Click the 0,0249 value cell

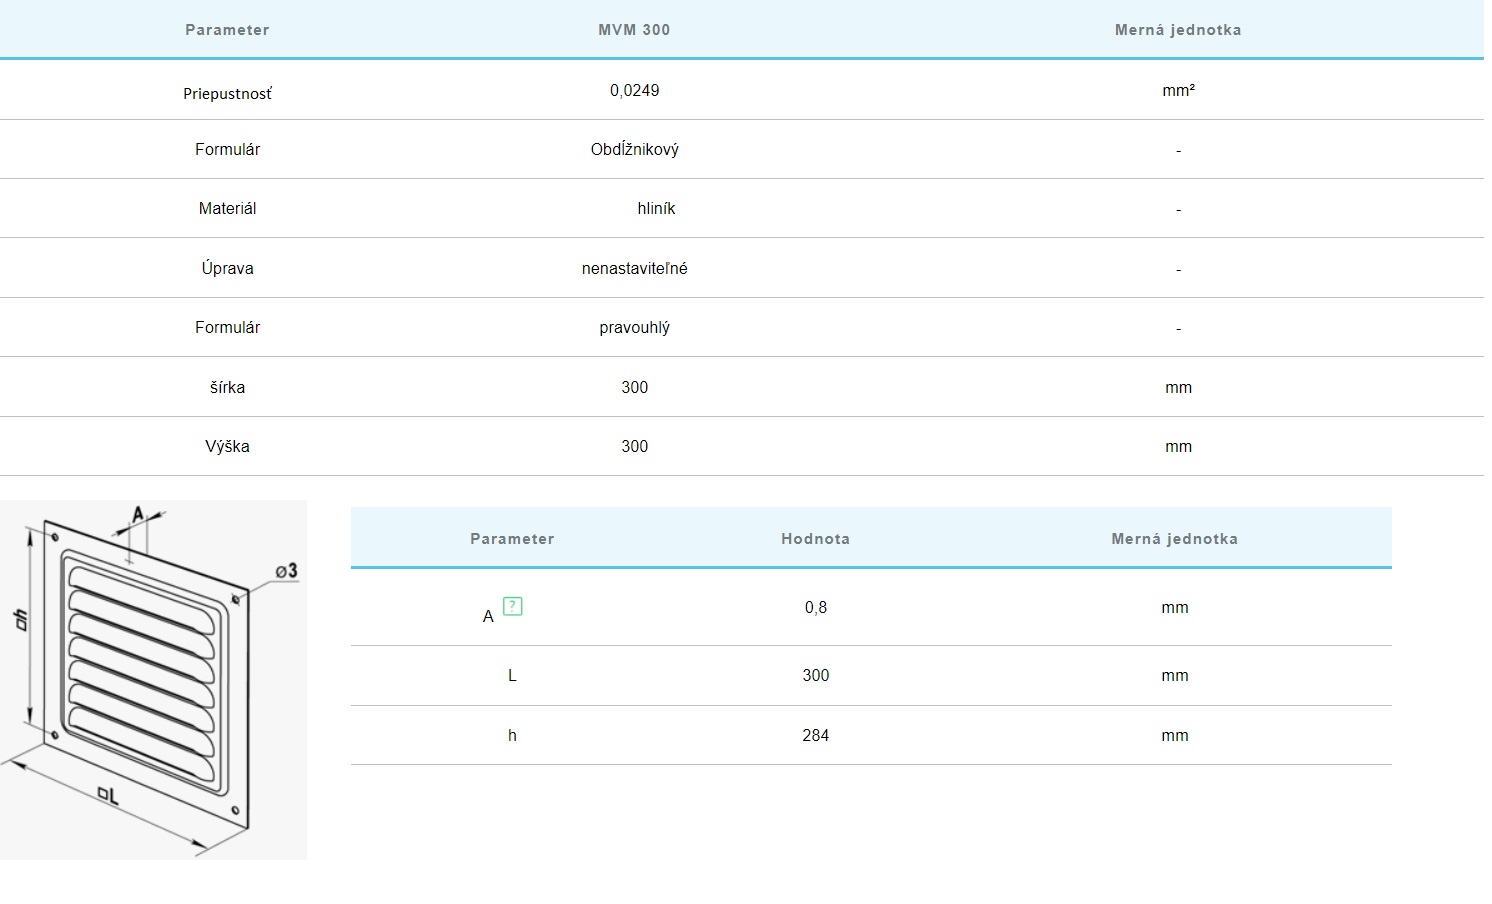[x=634, y=90]
